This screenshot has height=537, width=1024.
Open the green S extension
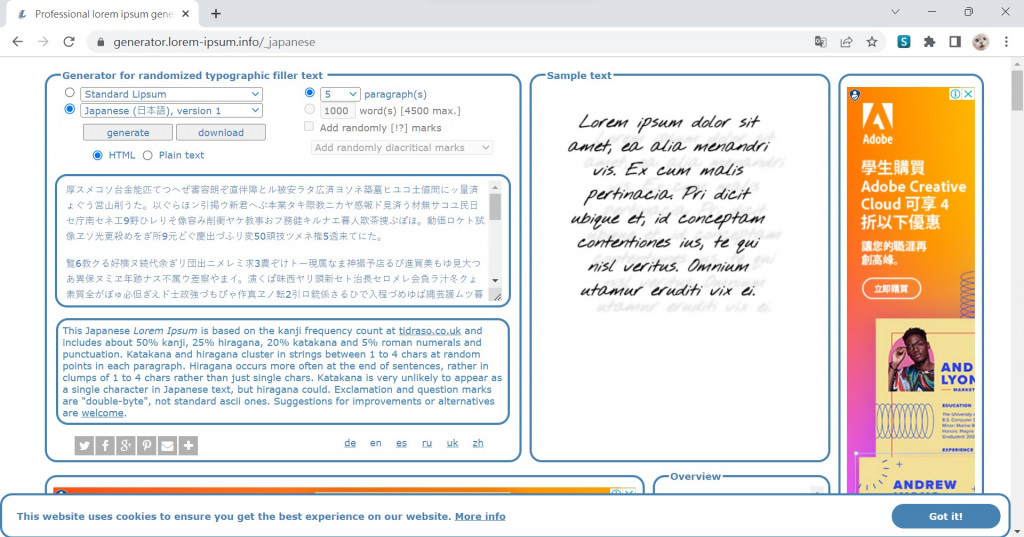pos(904,42)
